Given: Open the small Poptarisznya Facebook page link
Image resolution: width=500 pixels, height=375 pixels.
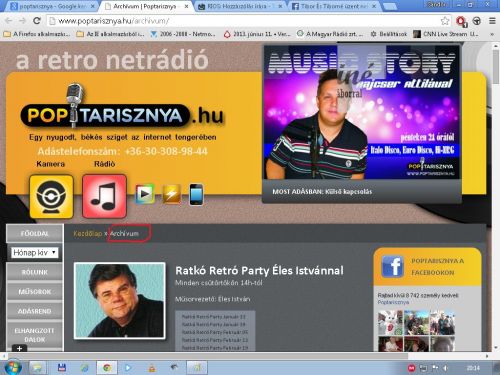Looking at the screenshot, I should (x=393, y=302).
